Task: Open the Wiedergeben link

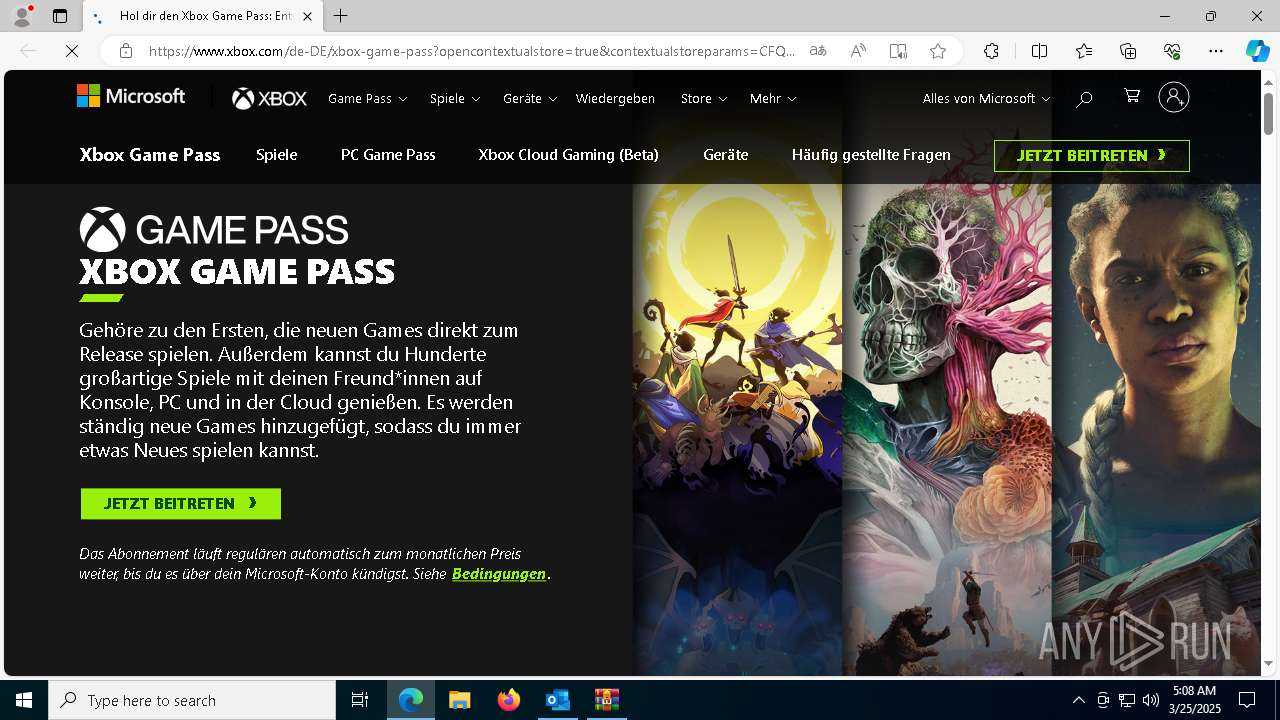Action: (x=615, y=98)
